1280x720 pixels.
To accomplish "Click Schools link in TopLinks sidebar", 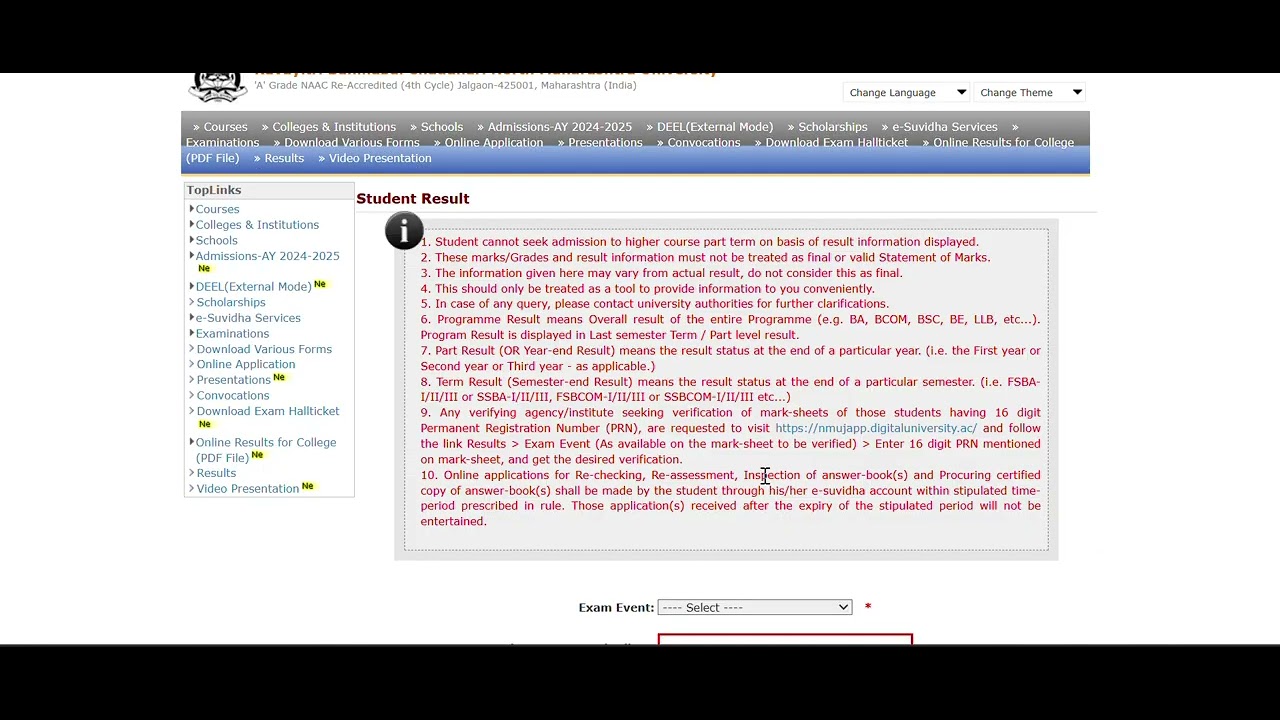I will click(216, 240).
